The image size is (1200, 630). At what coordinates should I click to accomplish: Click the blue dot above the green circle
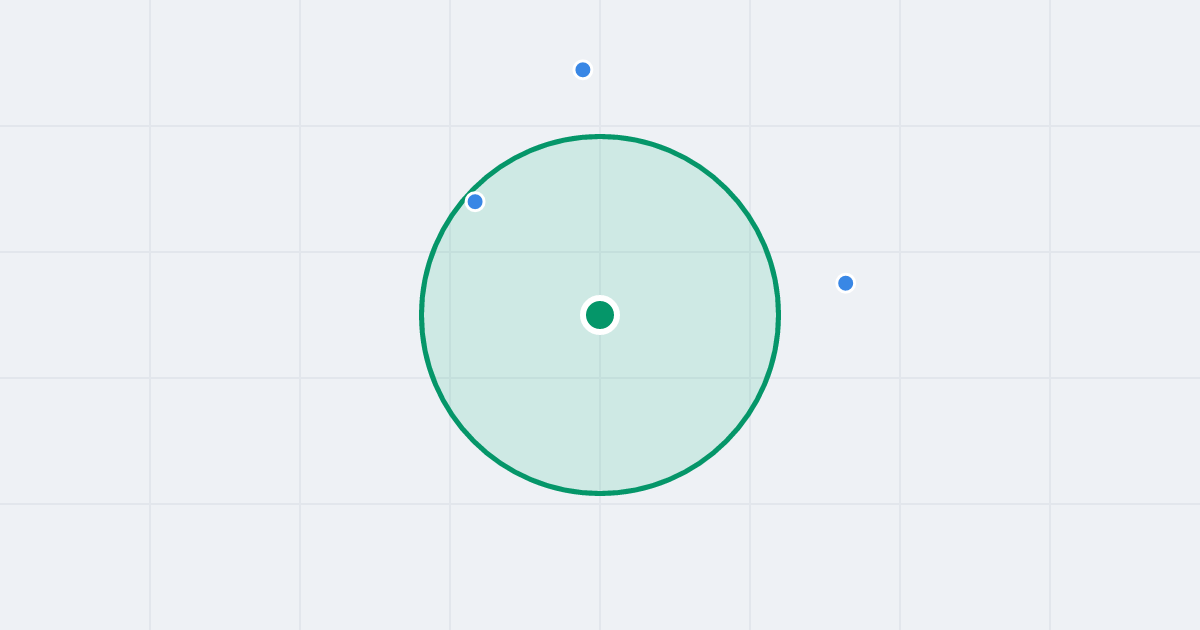point(583,70)
